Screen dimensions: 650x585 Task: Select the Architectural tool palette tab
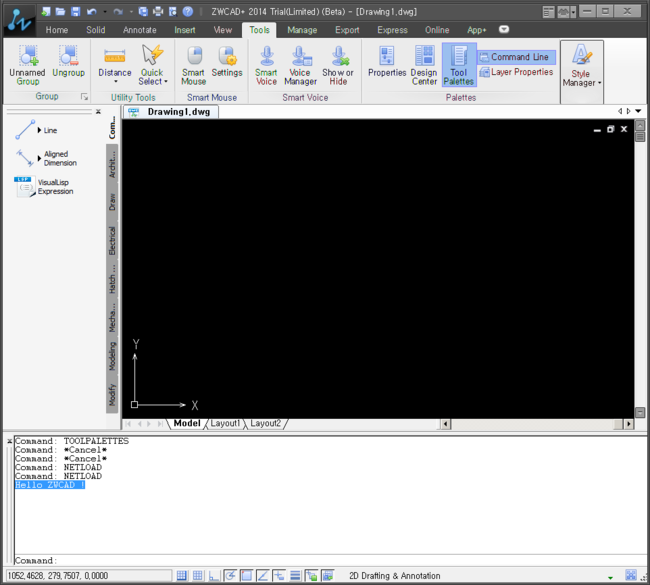(112, 163)
